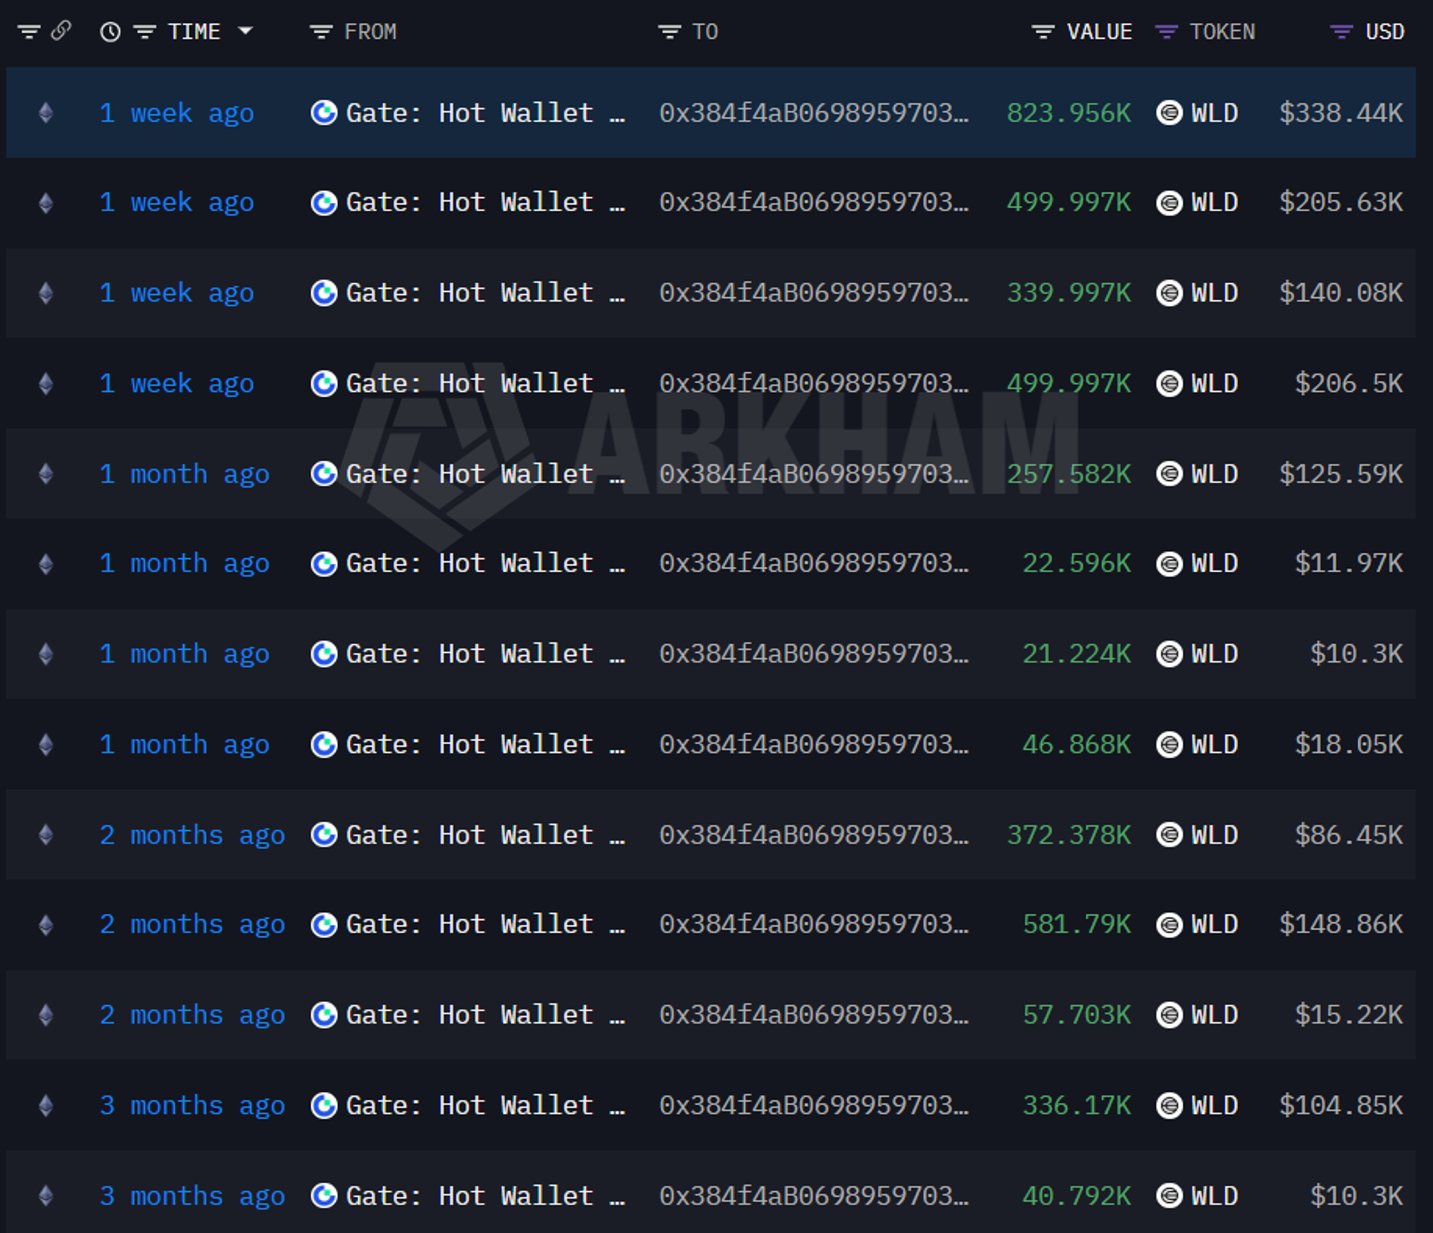Click the WLD token icon in the 823.956K row
Screen dimensions: 1433x1233
point(1169,113)
